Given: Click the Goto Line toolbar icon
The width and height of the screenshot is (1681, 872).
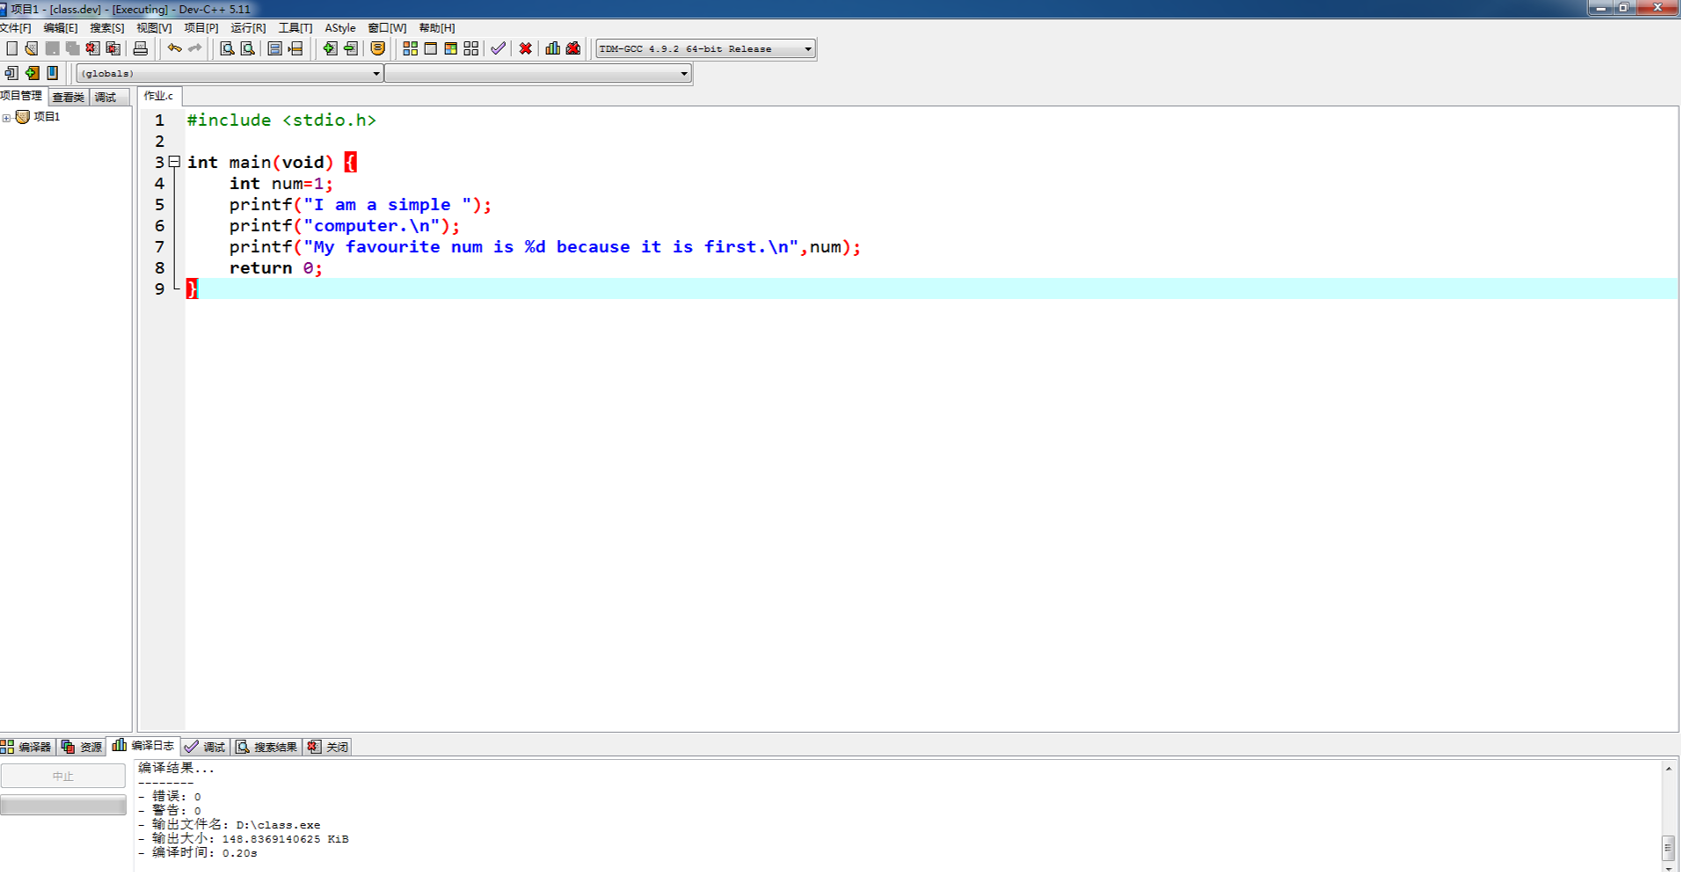Looking at the screenshot, I should [295, 48].
